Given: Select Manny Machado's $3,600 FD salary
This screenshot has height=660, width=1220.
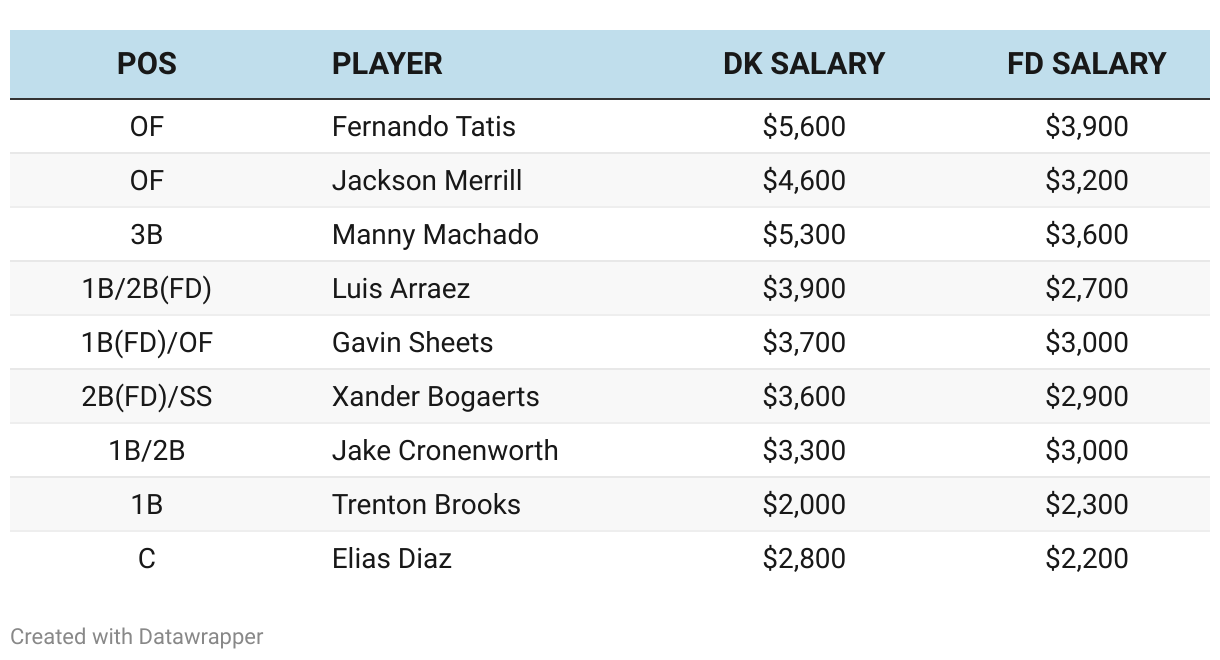Looking at the screenshot, I should [1087, 235].
